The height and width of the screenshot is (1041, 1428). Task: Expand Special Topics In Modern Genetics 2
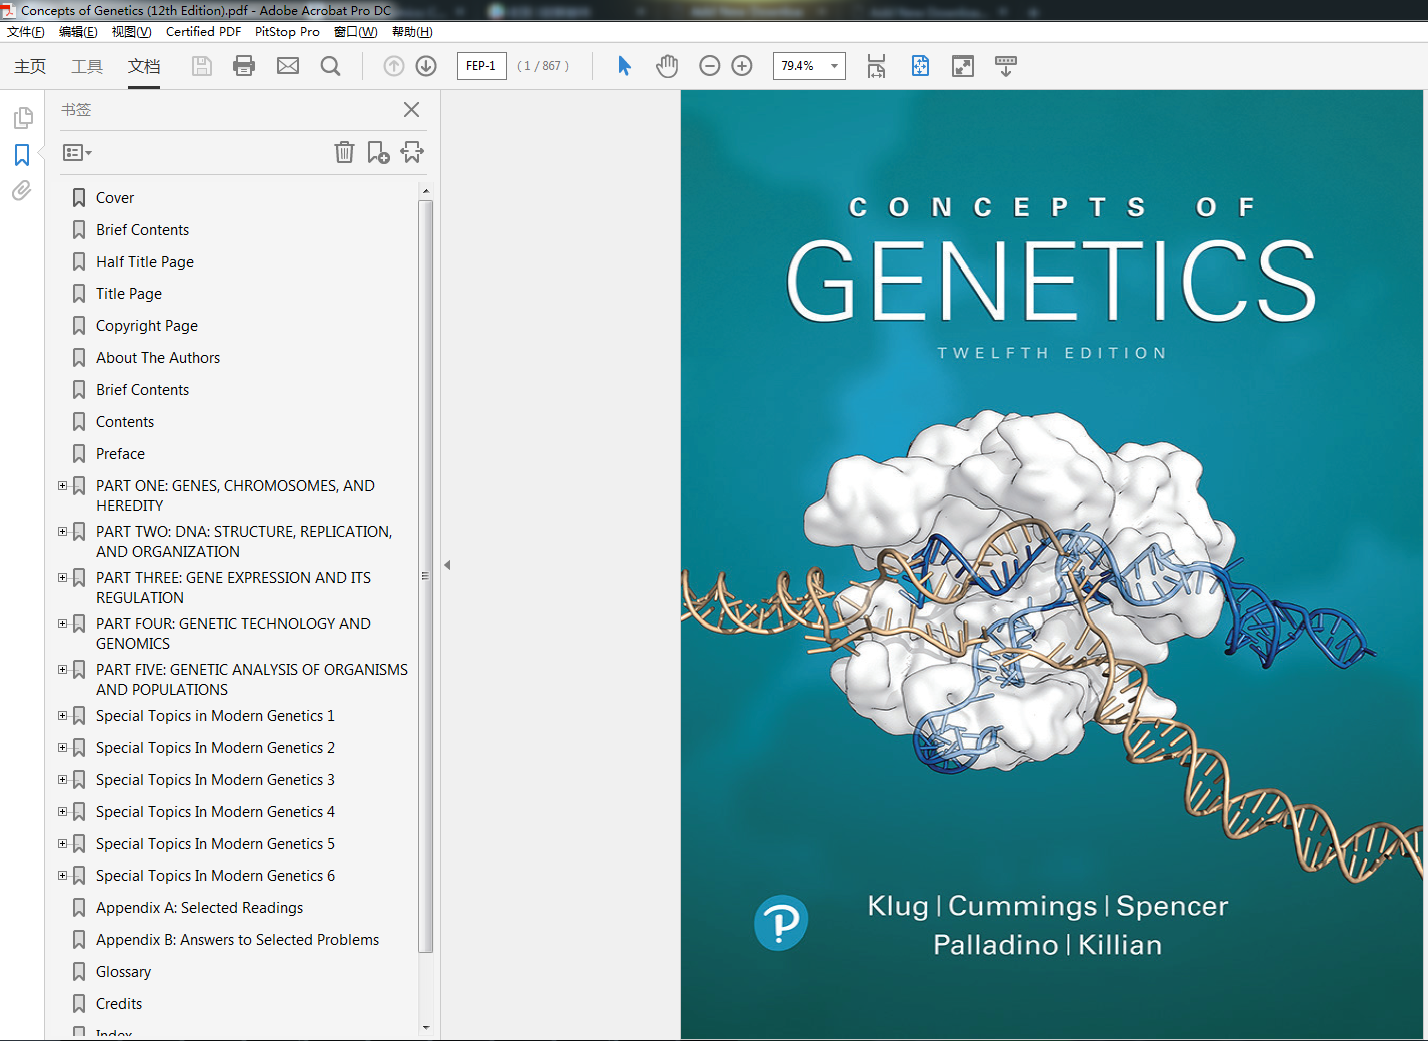click(x=63, y=748)
